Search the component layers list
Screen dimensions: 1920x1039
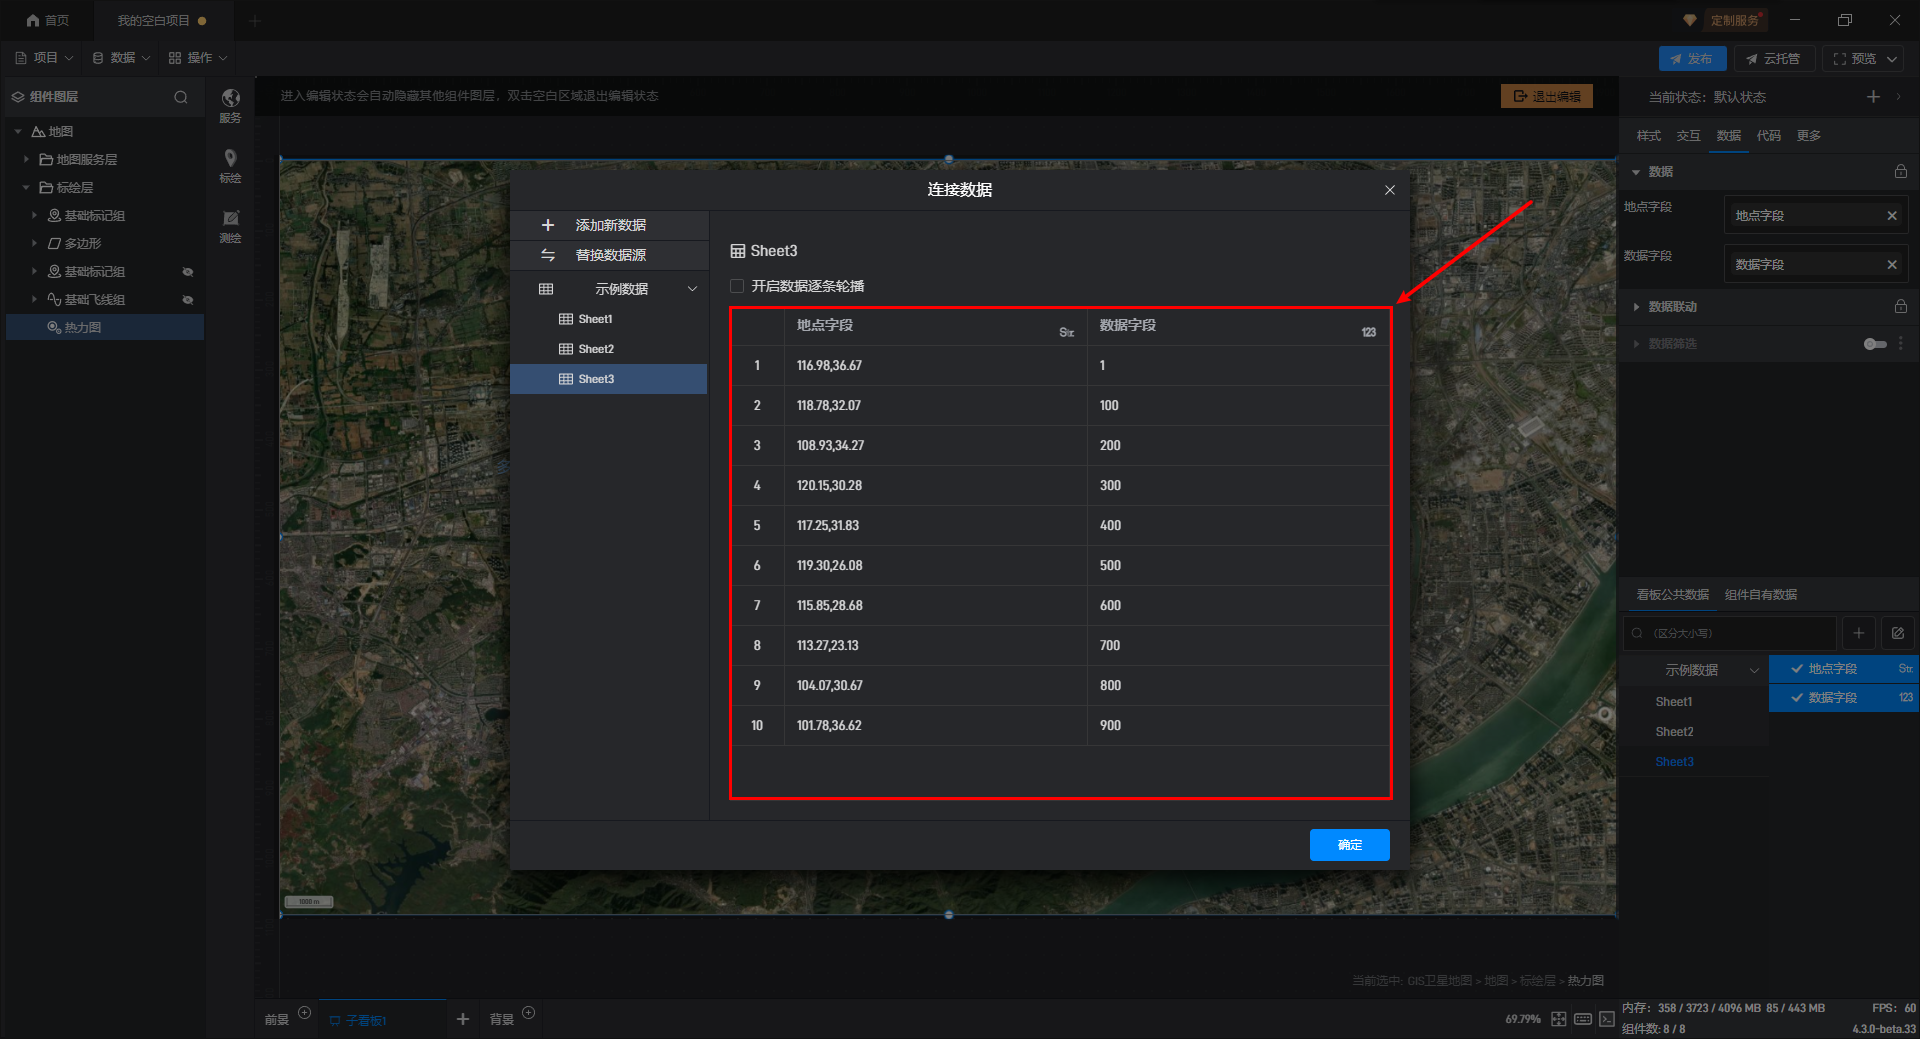click(x=181, y=97)
